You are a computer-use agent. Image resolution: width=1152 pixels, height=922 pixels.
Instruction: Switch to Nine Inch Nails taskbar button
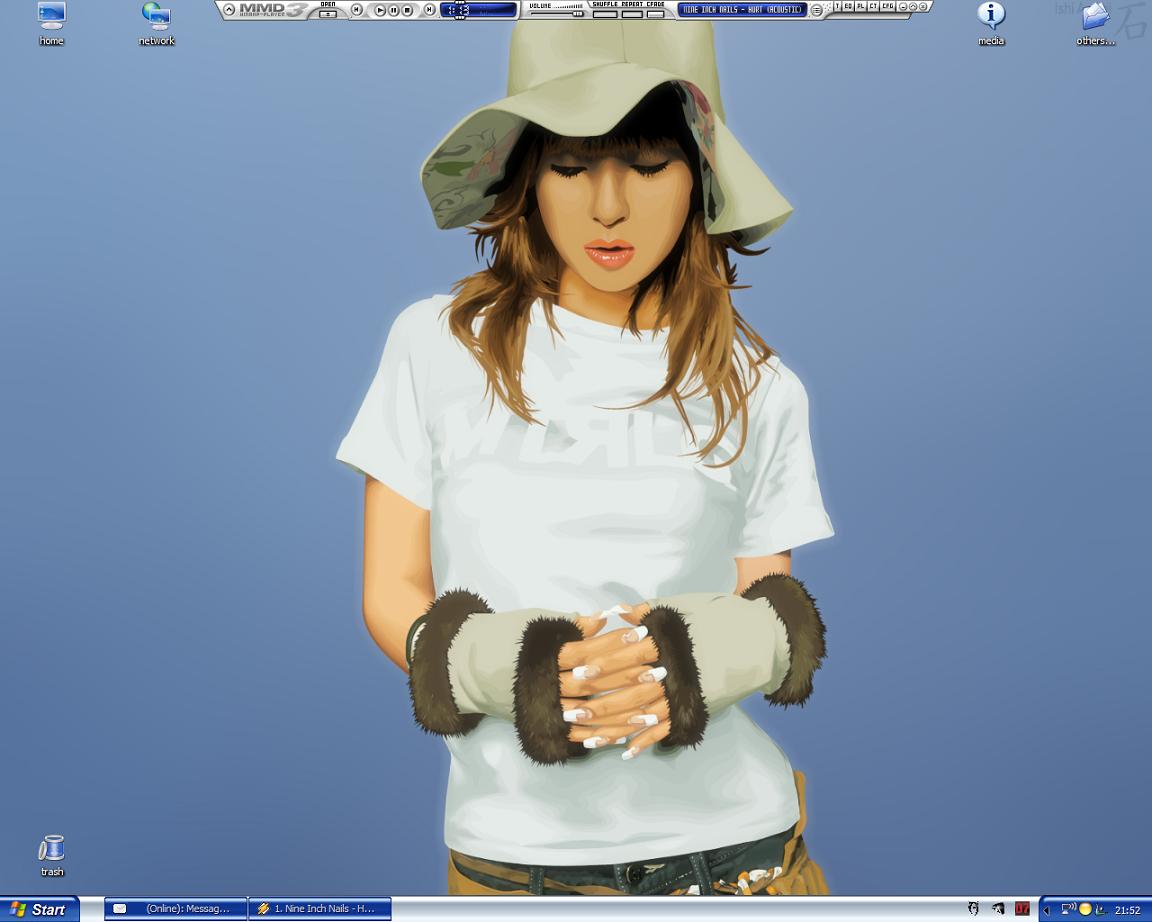point(320,910)
